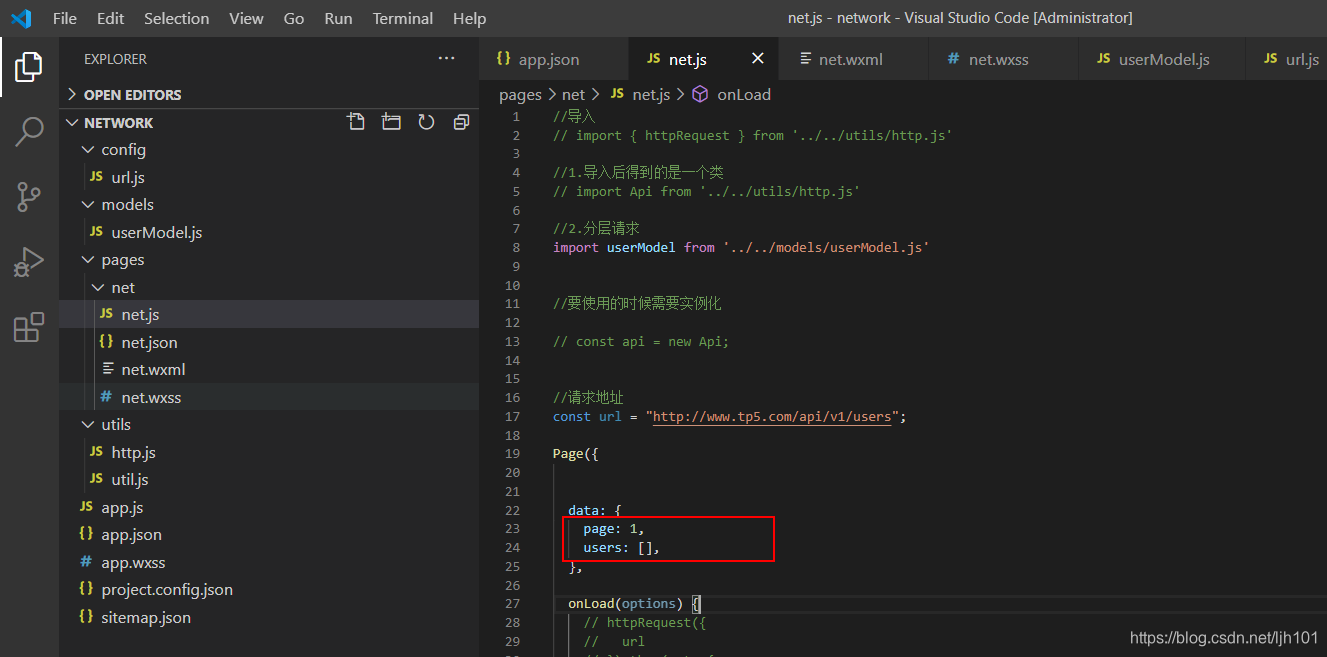This screenshot has width=1327, height=657.
Task: Open the Run menu
Action: pos(339,18)
